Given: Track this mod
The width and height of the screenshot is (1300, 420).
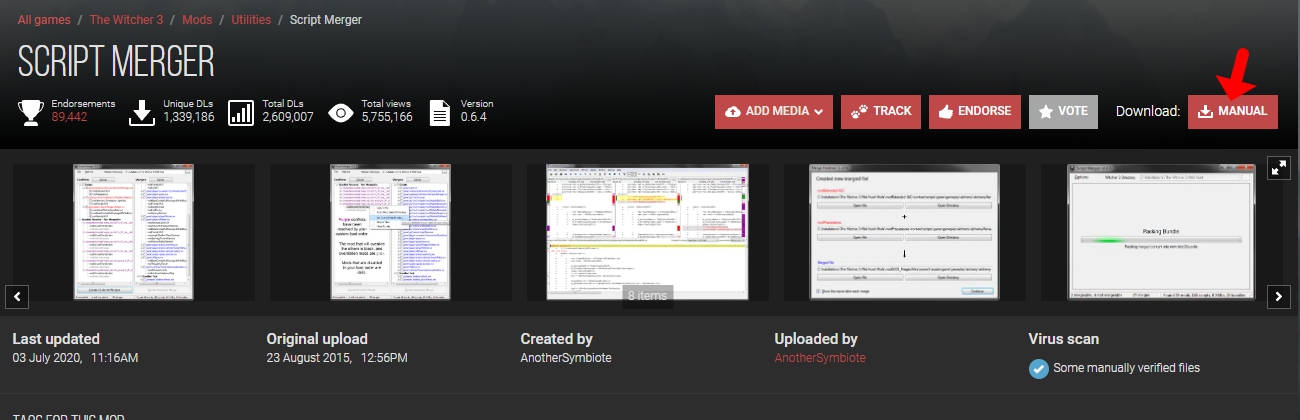Looking at the screenshot, I should point(881,112).
